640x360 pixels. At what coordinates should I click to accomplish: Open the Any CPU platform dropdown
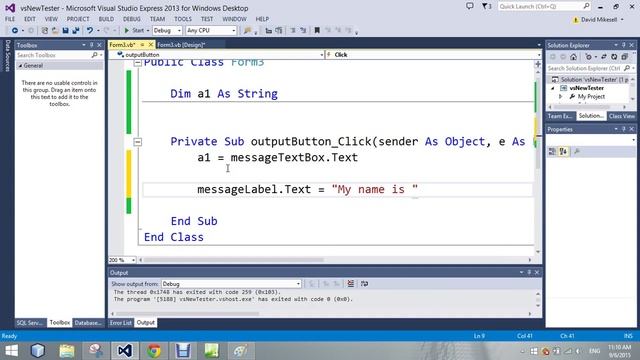click(x=211, y=31)
